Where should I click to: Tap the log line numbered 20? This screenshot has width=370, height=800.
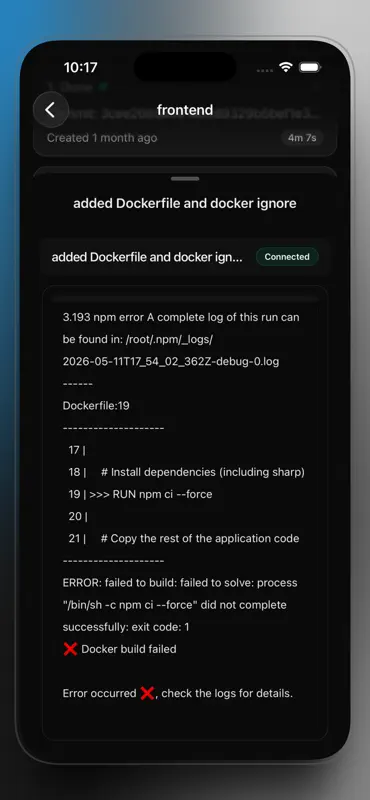[x=78, y=517]
